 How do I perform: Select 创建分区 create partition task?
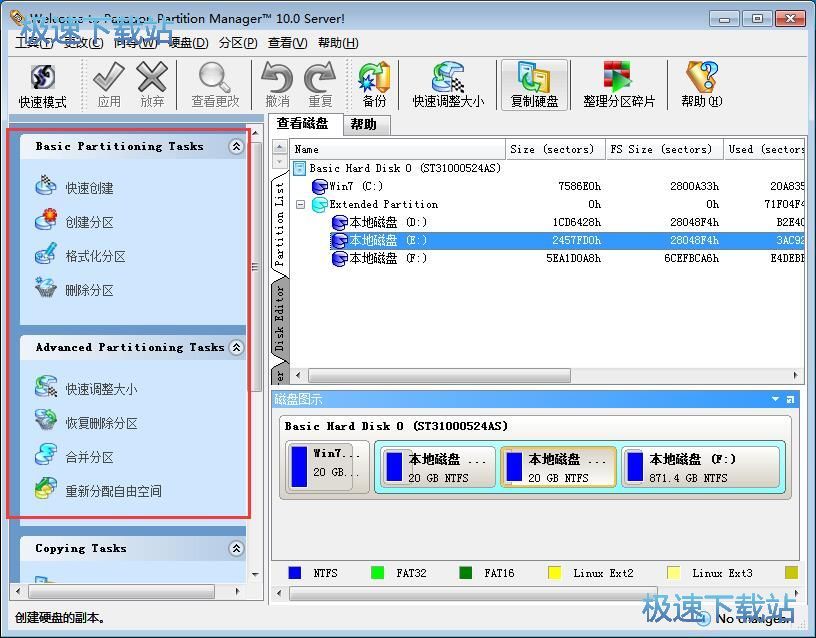74,221
